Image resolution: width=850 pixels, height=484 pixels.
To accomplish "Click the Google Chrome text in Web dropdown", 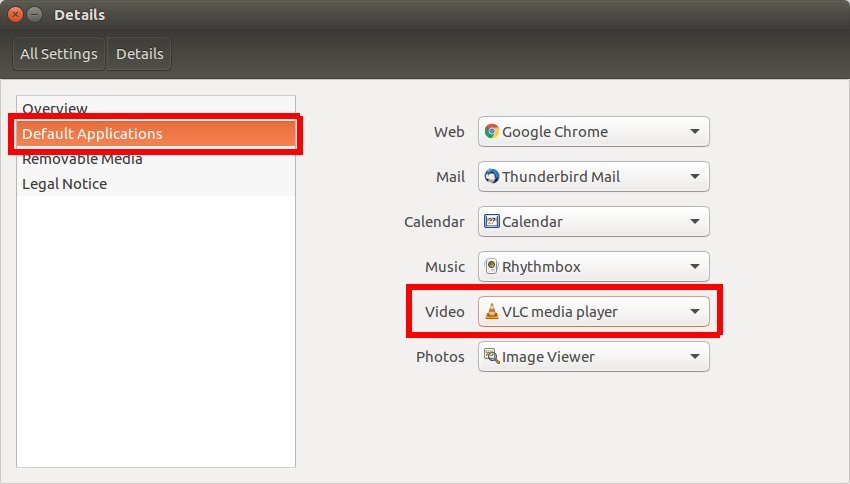I will pos(555,132).
